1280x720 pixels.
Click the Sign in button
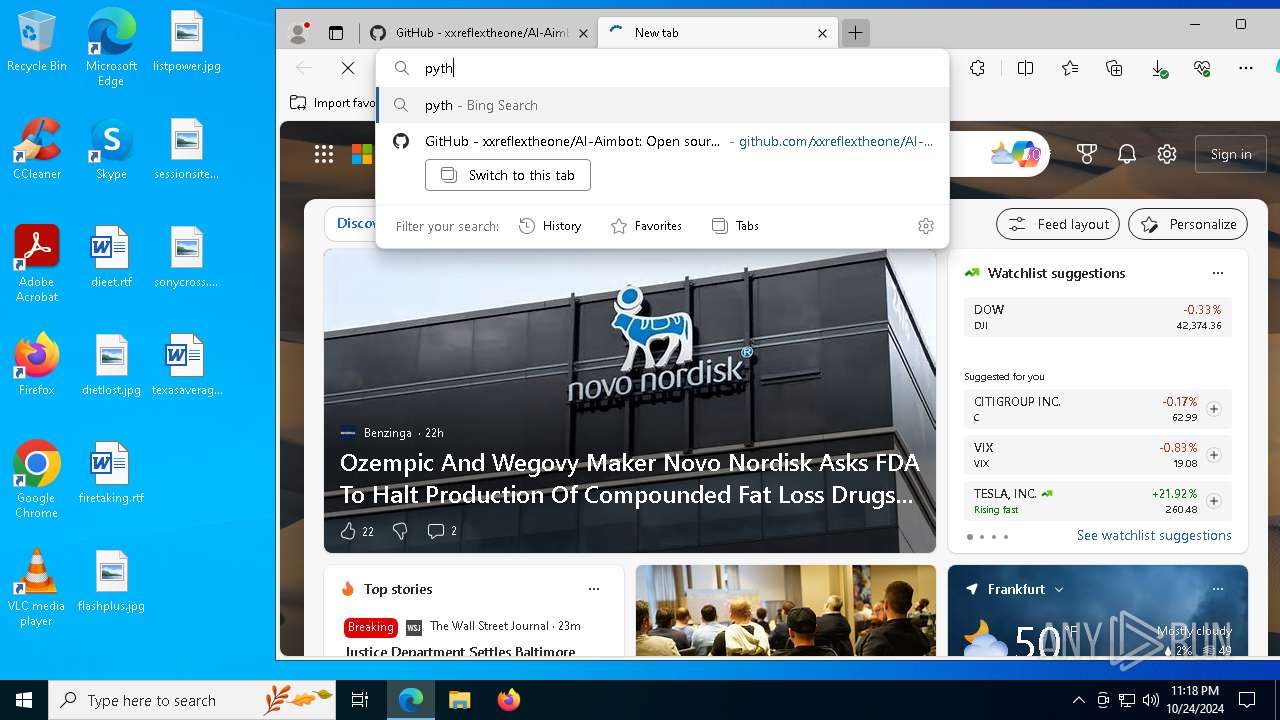point(1231,154)
